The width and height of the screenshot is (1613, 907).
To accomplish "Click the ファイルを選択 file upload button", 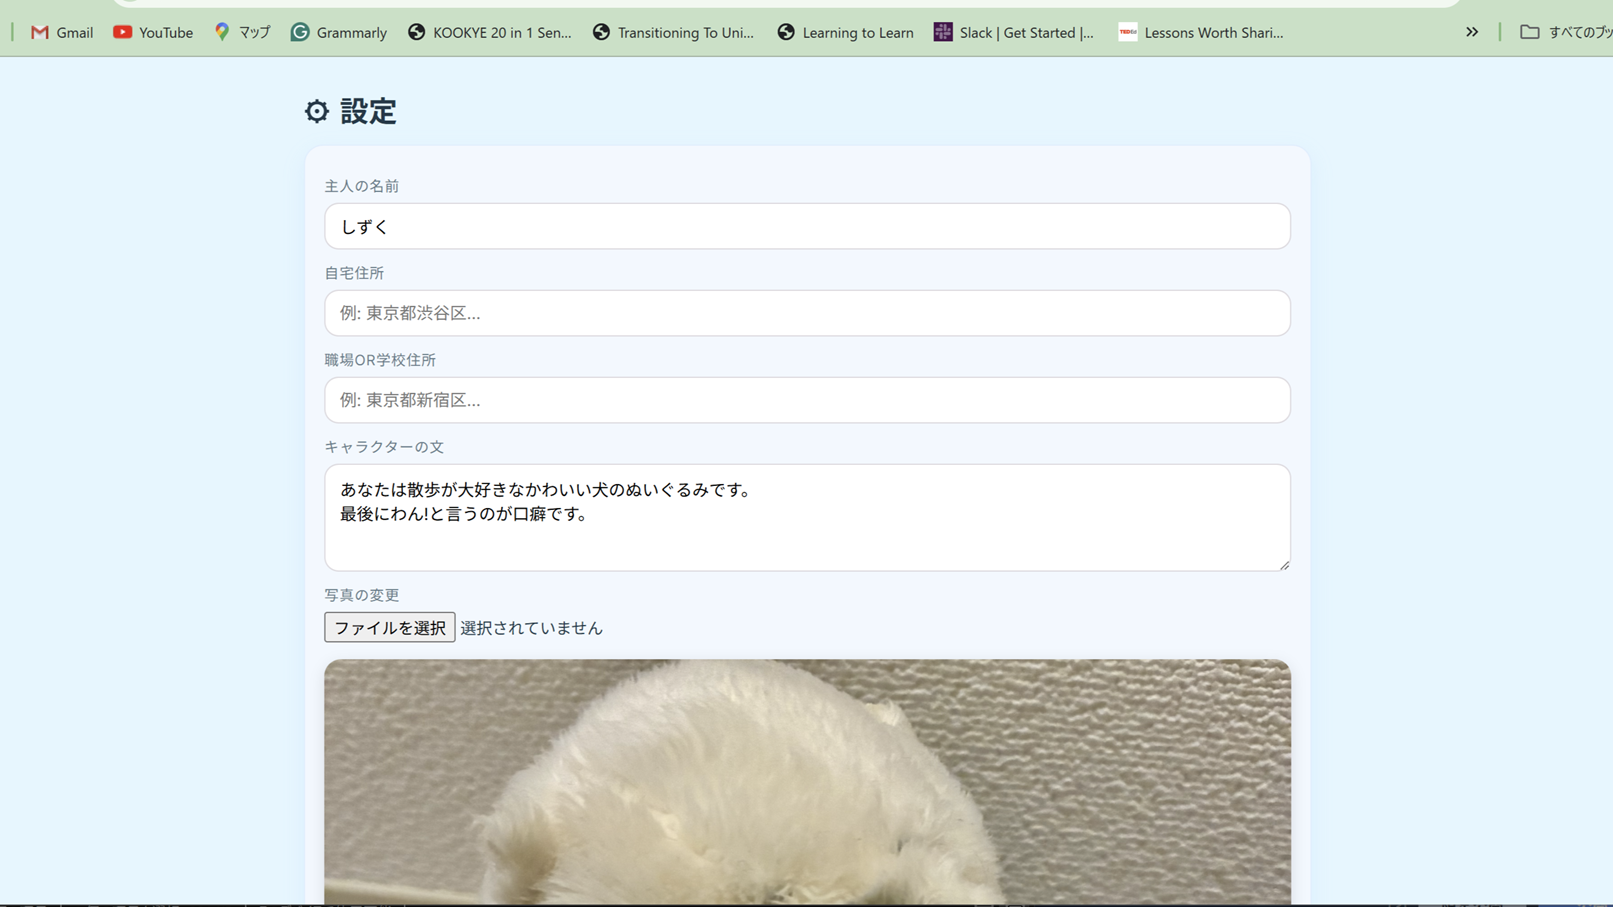I will (x=389, y=627).
